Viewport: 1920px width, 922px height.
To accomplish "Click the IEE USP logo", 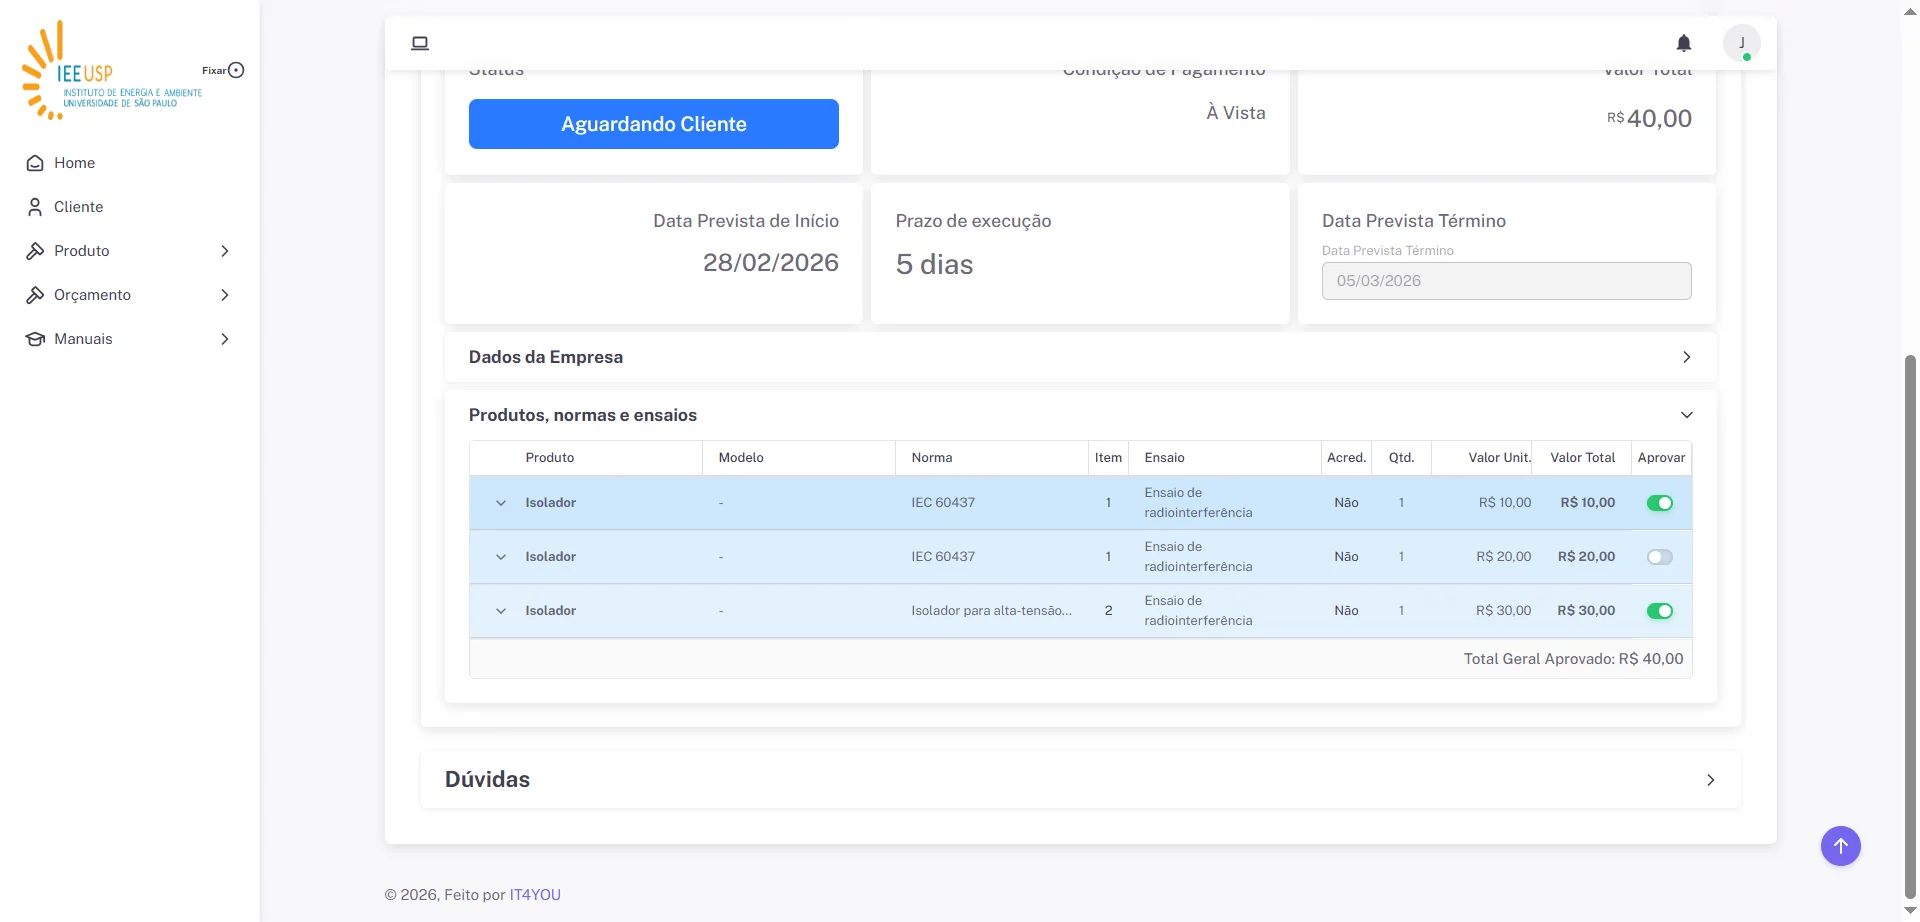I will pyautogui.click(x=112, y=70).
